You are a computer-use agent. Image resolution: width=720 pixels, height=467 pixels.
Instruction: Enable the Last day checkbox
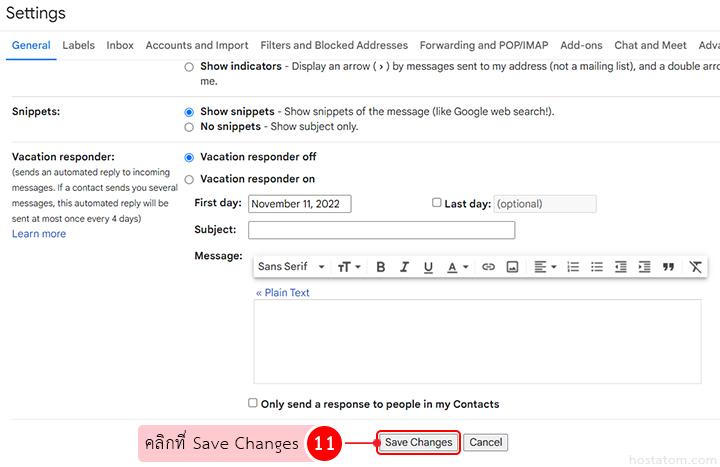pyautogui.click(x=436, y=203)
